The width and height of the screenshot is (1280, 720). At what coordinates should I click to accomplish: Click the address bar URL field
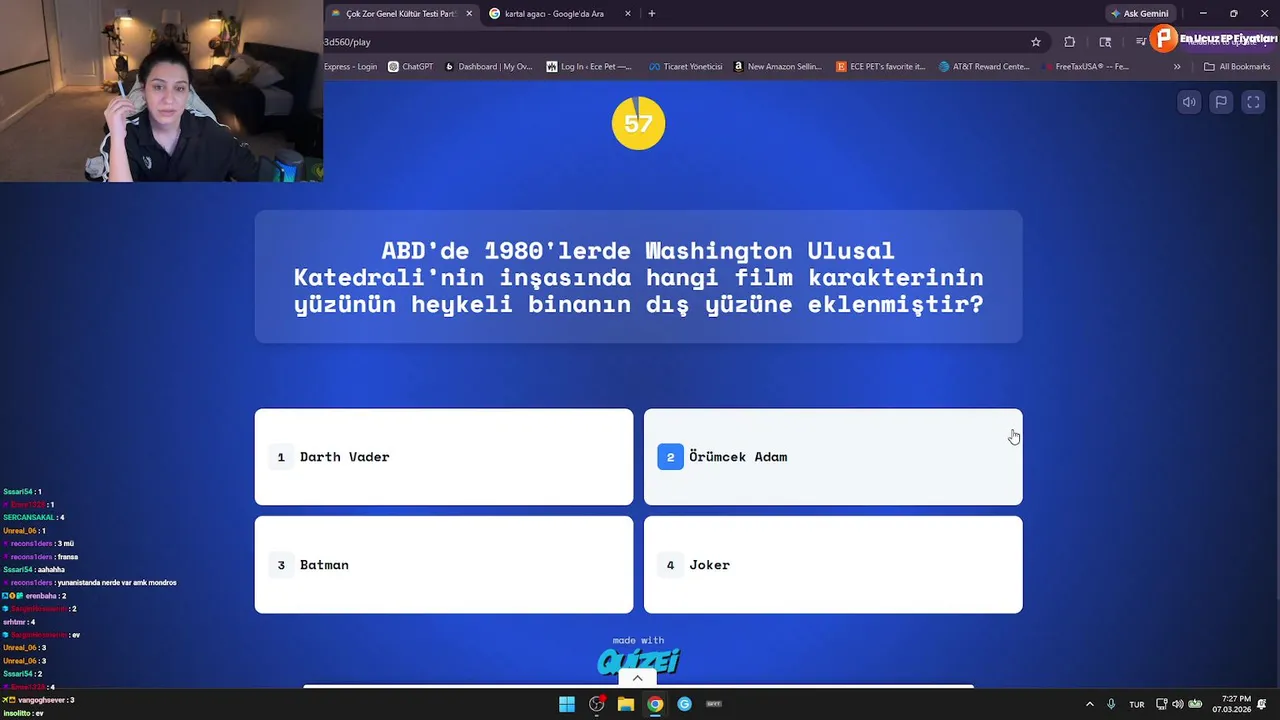point(670,42)
